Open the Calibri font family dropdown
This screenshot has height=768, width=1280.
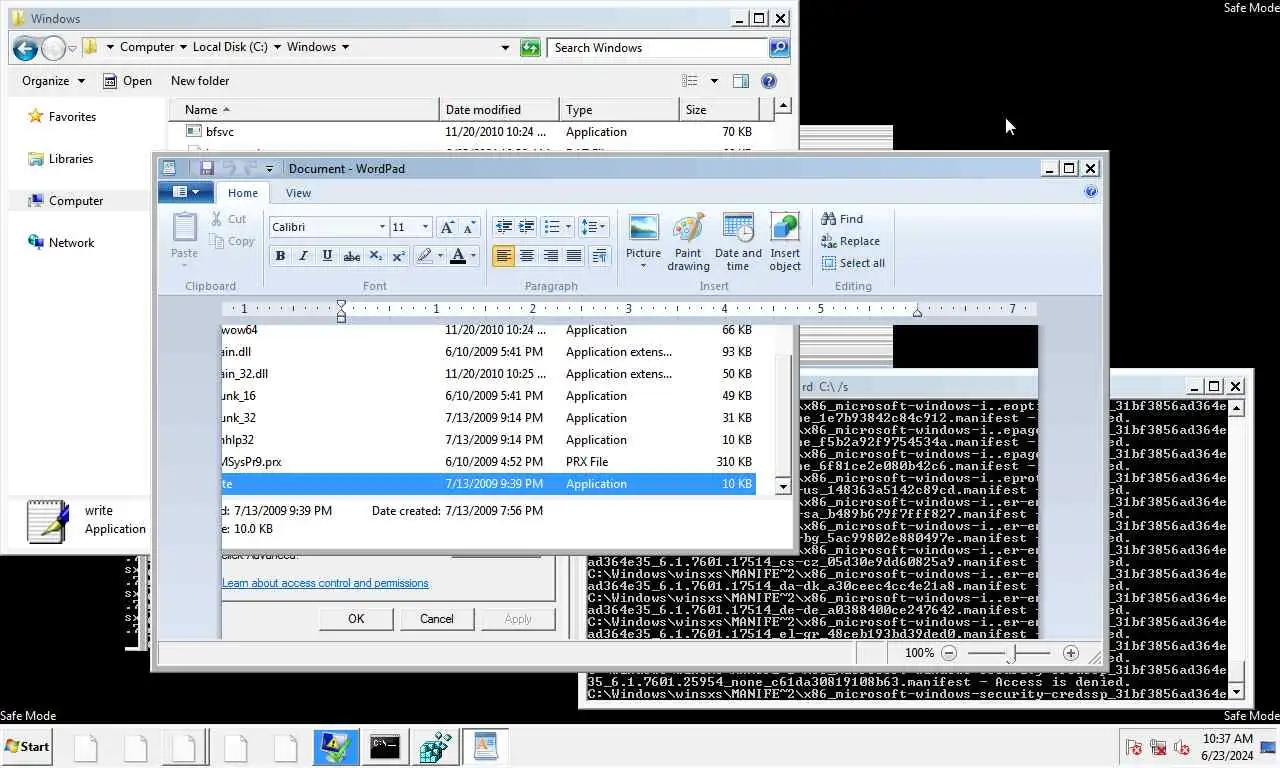(x=381, y=227)
